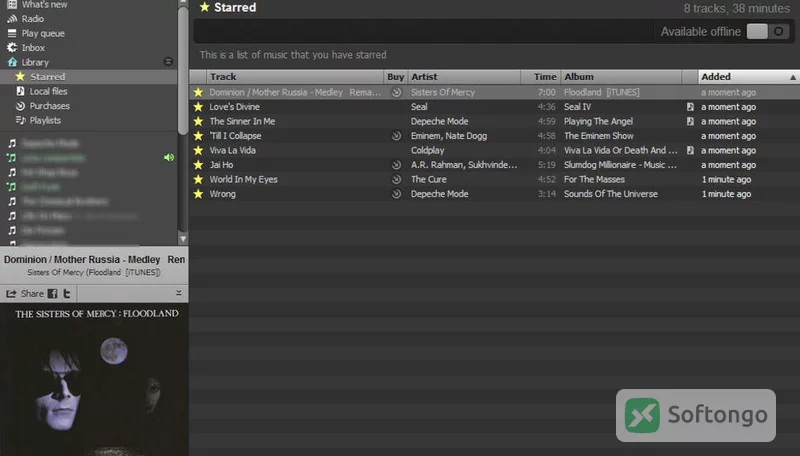The image size is (800, 456).
Task: Open artist Seal
Action: [x=419, y=107]
